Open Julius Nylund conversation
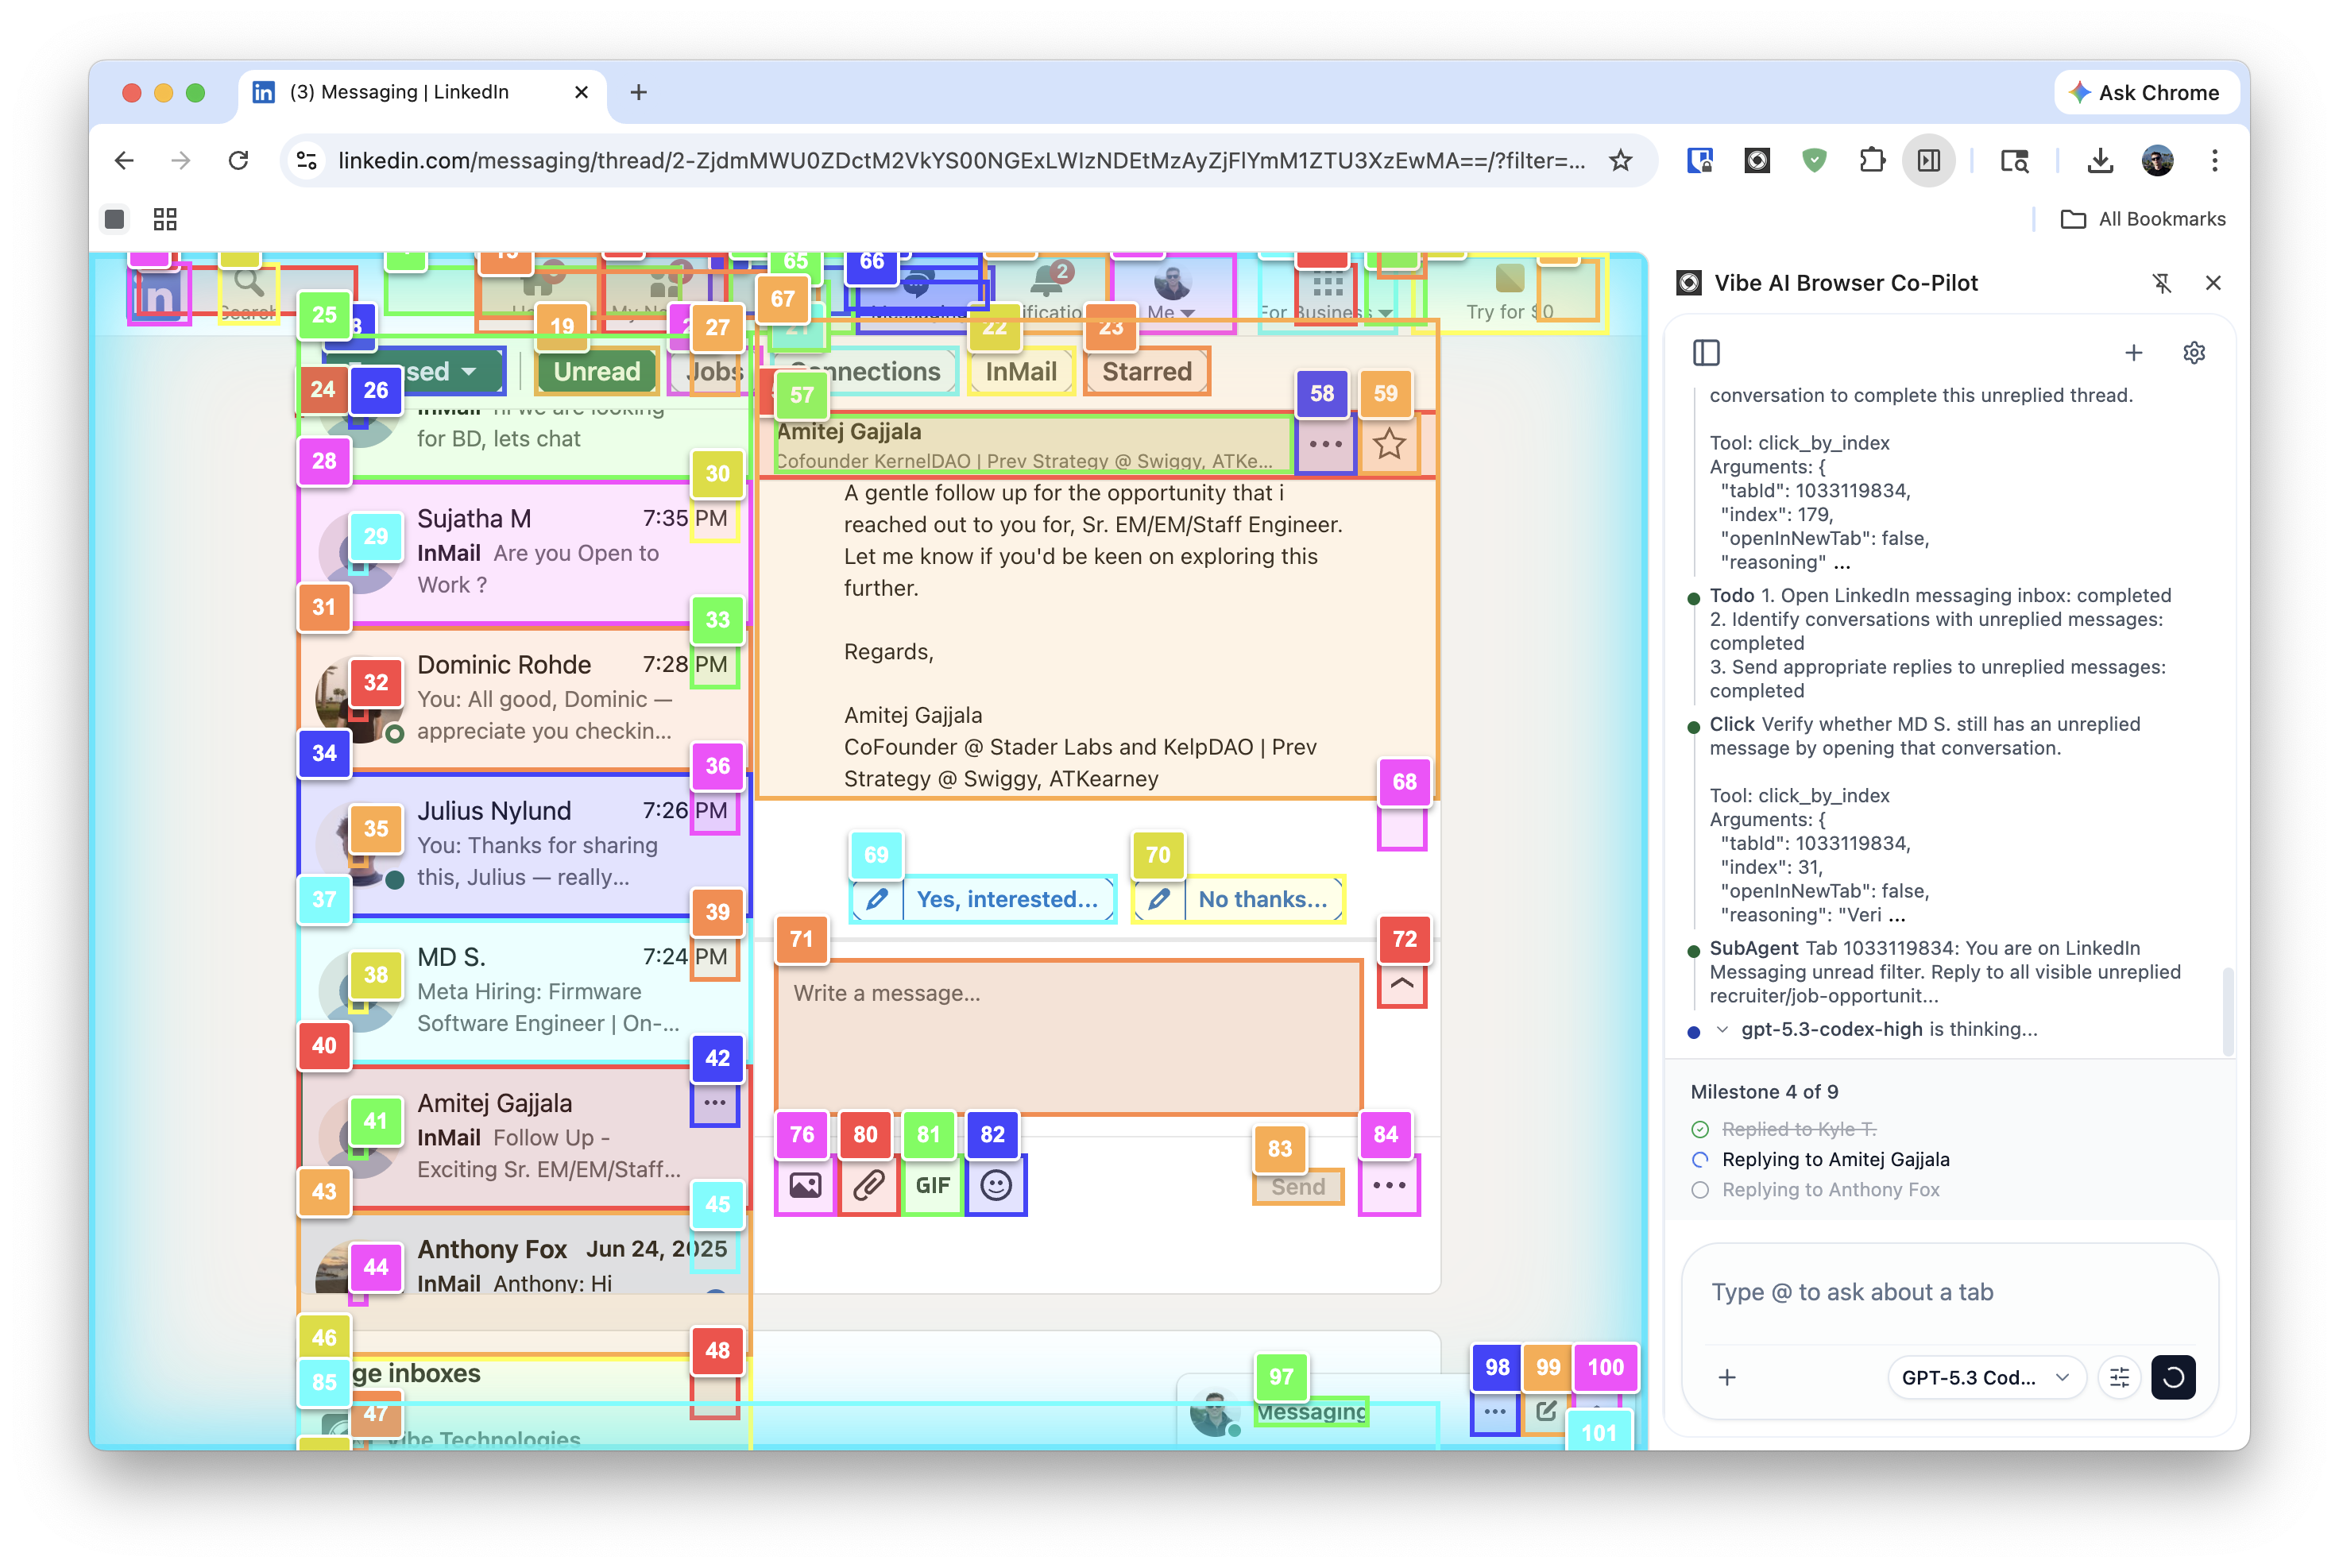Screen dimensions: 2339x1568 (524, 844)
